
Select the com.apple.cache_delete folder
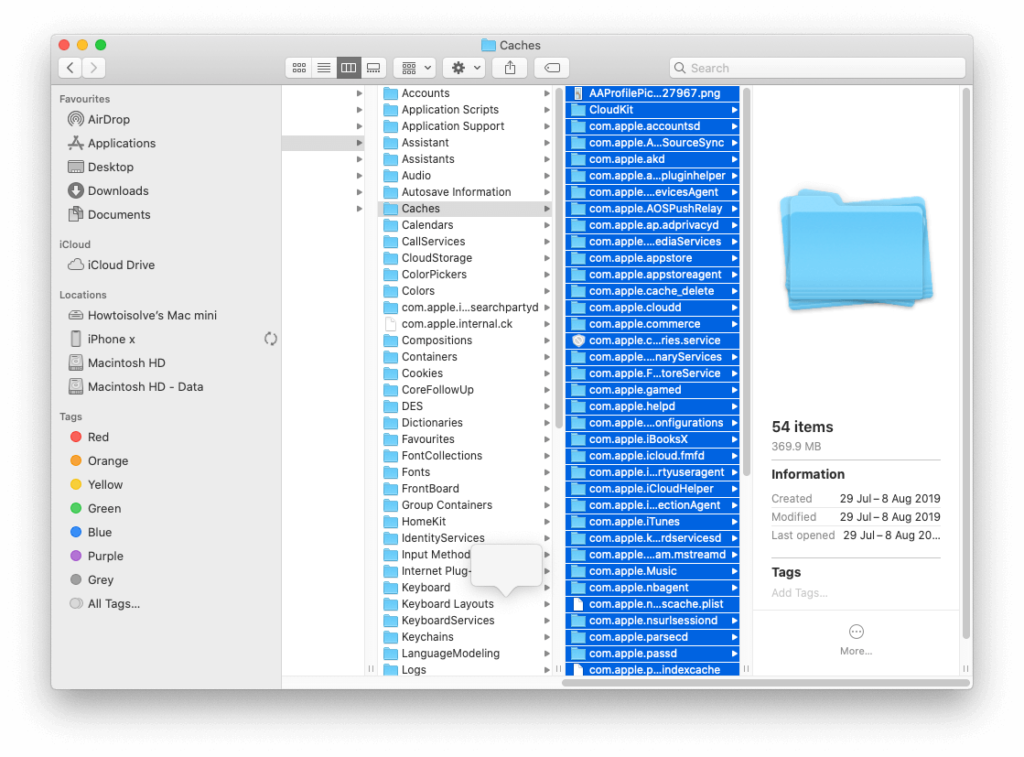pos(652,291)
